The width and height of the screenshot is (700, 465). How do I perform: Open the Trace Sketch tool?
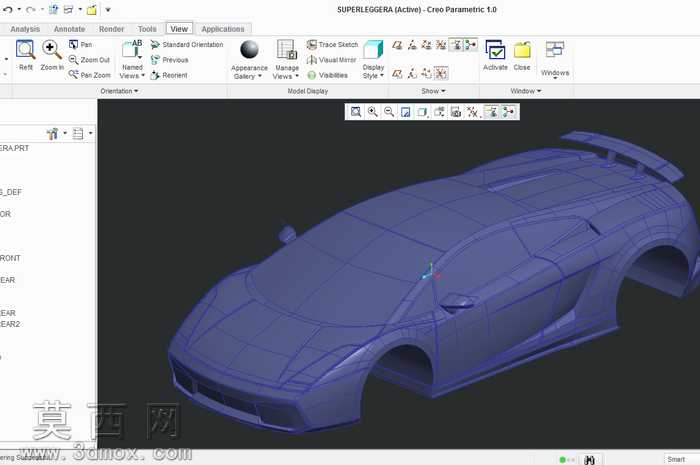[332, 45]
